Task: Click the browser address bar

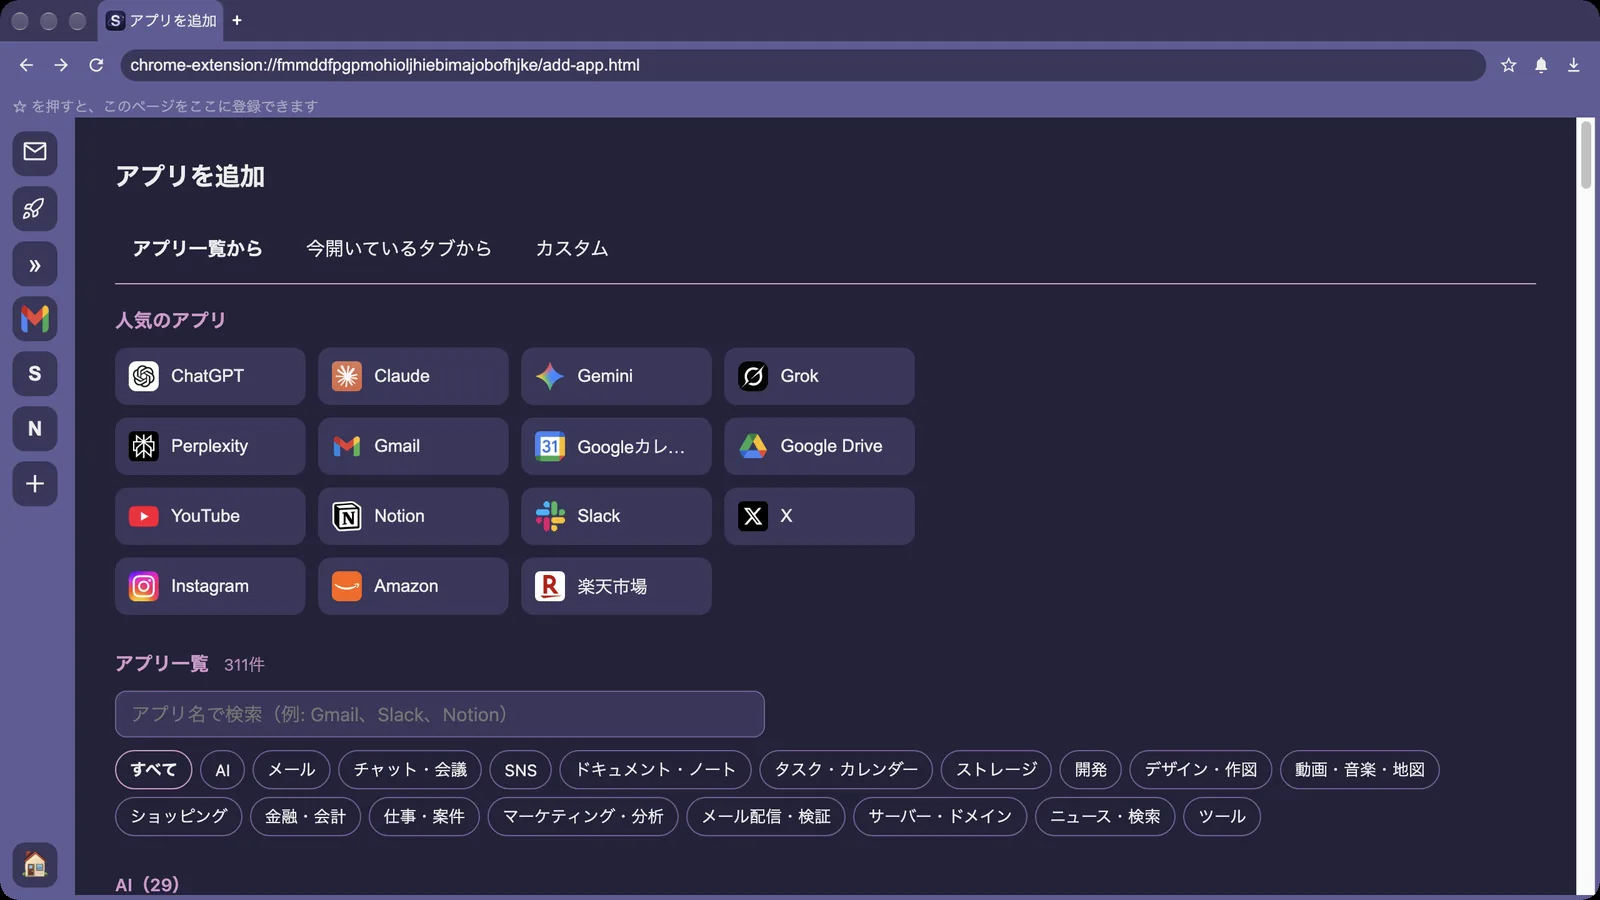Action: coord(803,65)
